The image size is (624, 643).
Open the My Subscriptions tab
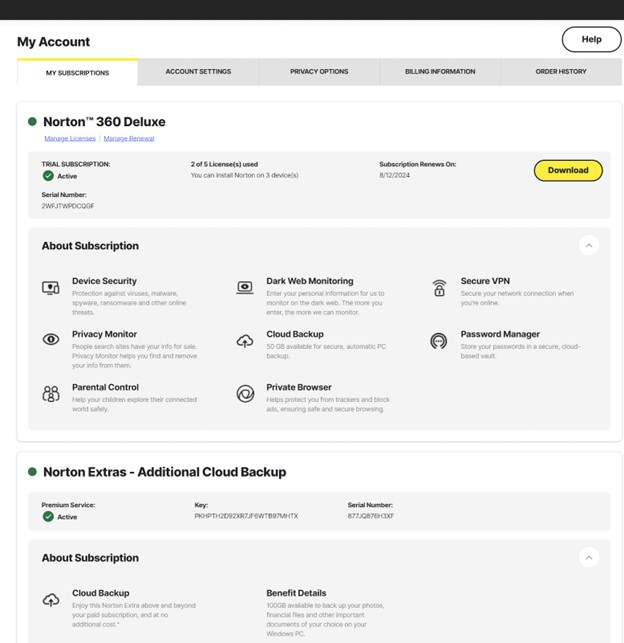click(77, 73)
